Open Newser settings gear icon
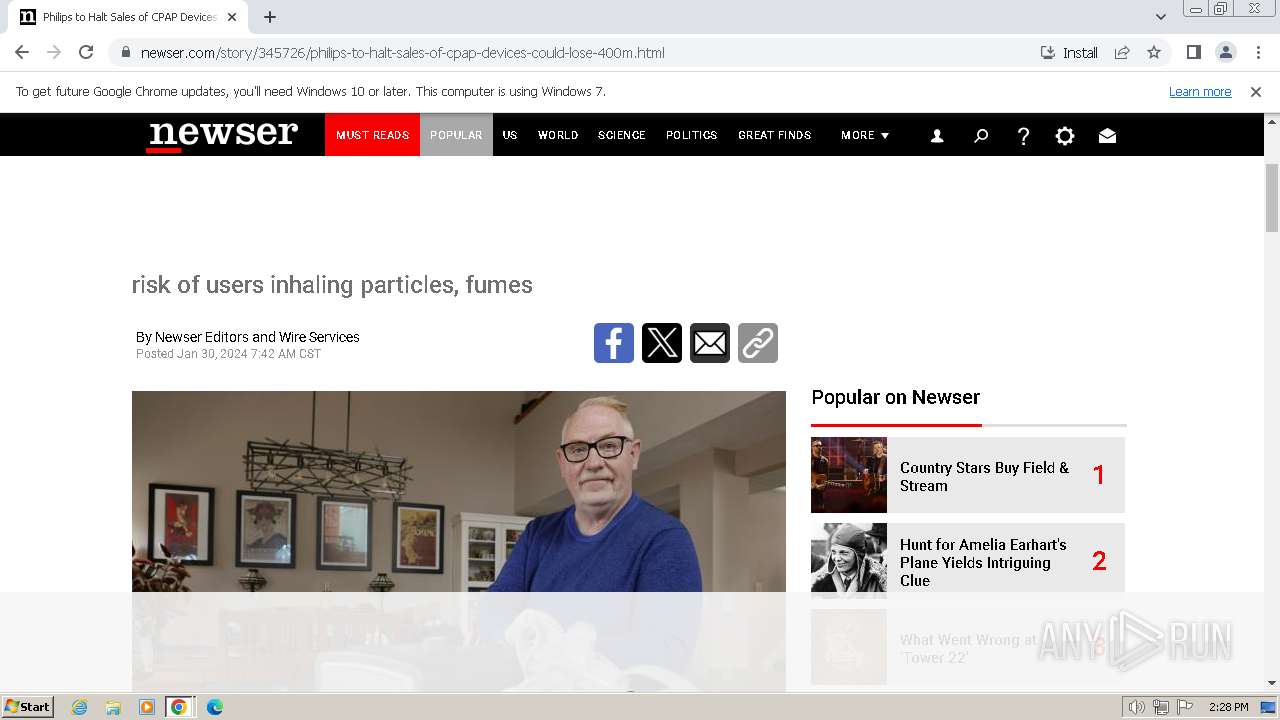 1065,136
